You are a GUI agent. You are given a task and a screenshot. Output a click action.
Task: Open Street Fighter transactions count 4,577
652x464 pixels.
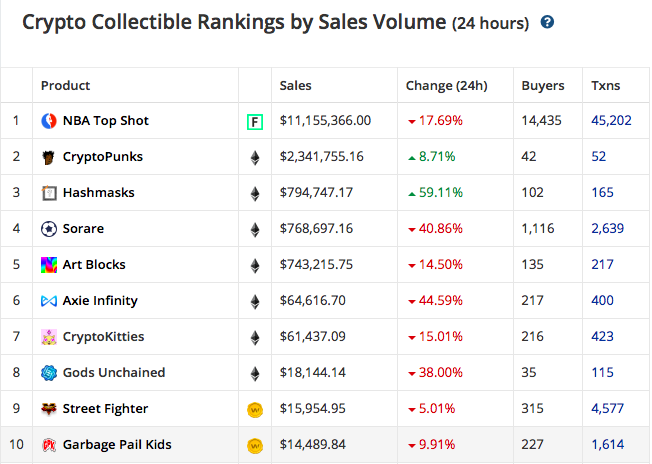click(x=608, y=408)
